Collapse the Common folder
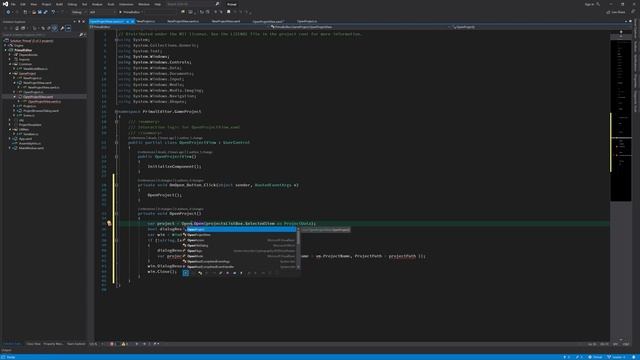This screenshot has height=360, width=640. point(10,64)
